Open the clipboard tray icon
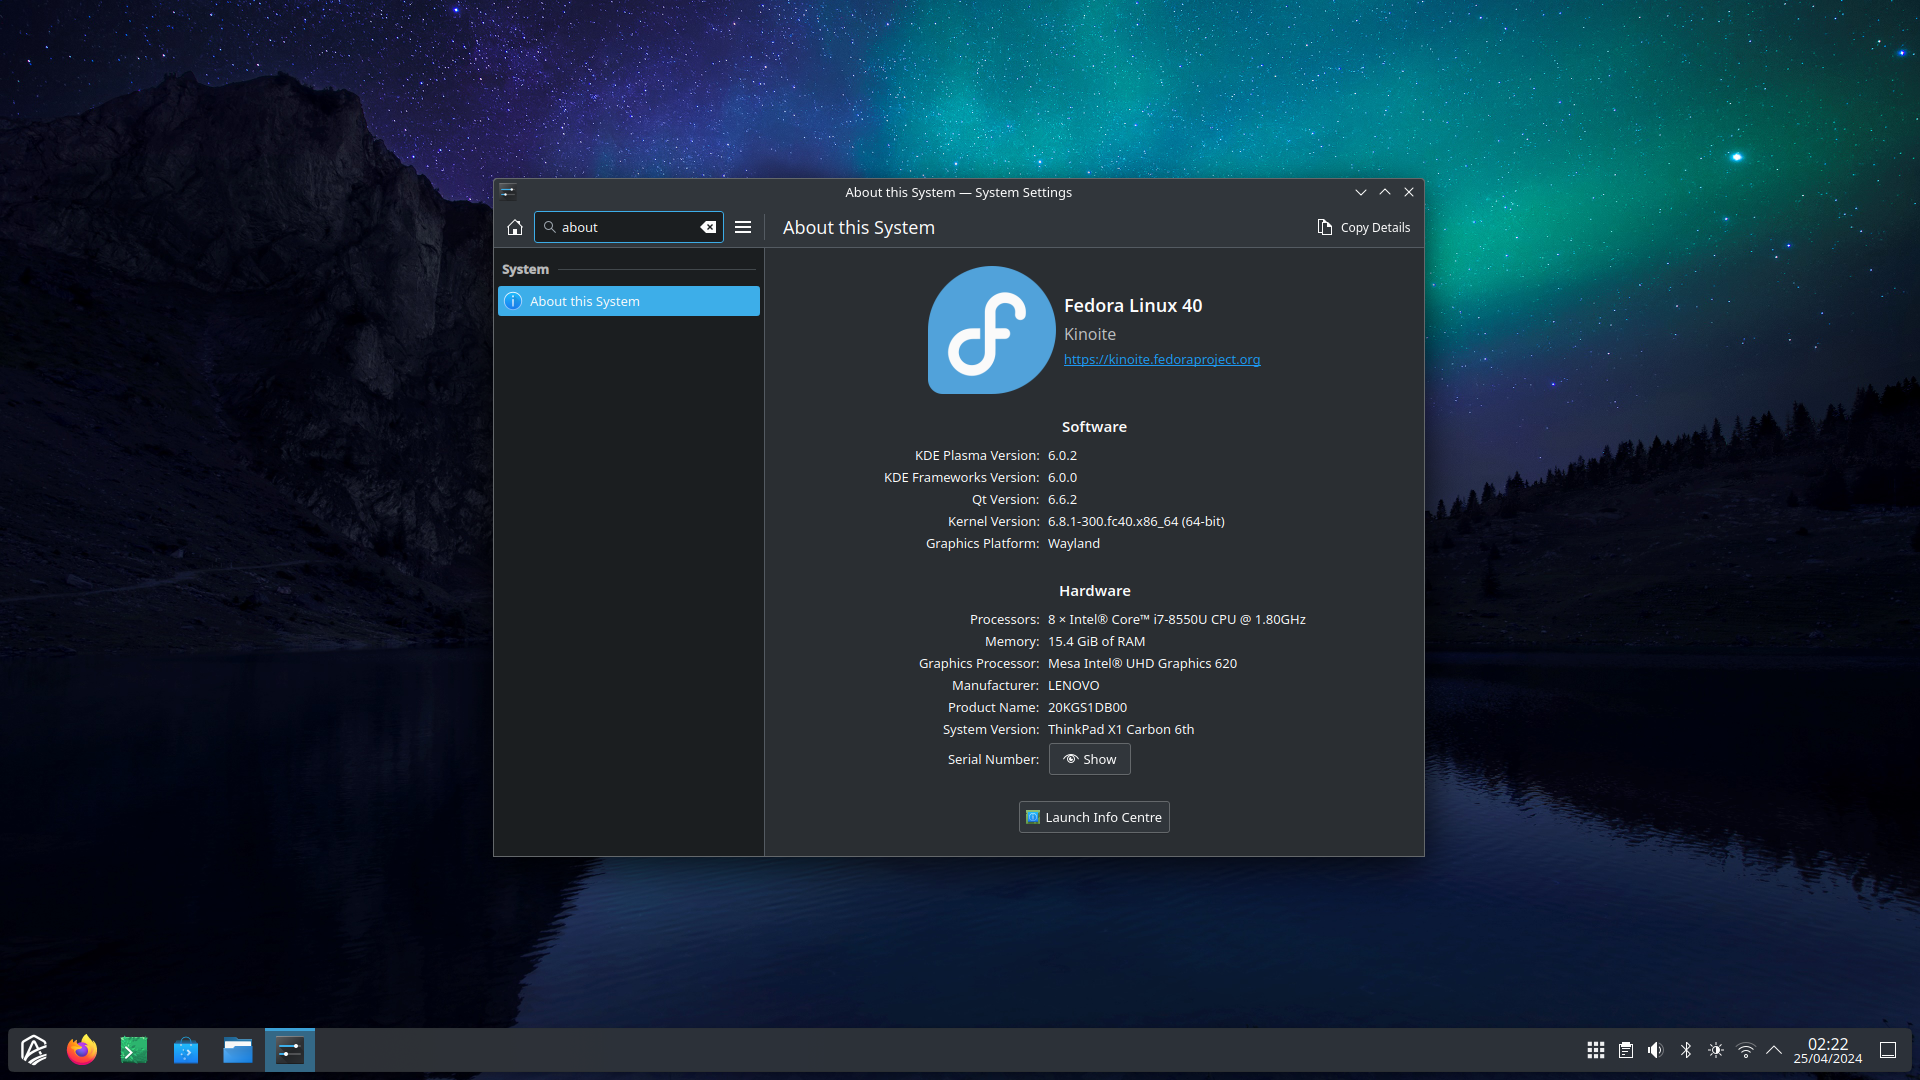 click(1626, 1050)
